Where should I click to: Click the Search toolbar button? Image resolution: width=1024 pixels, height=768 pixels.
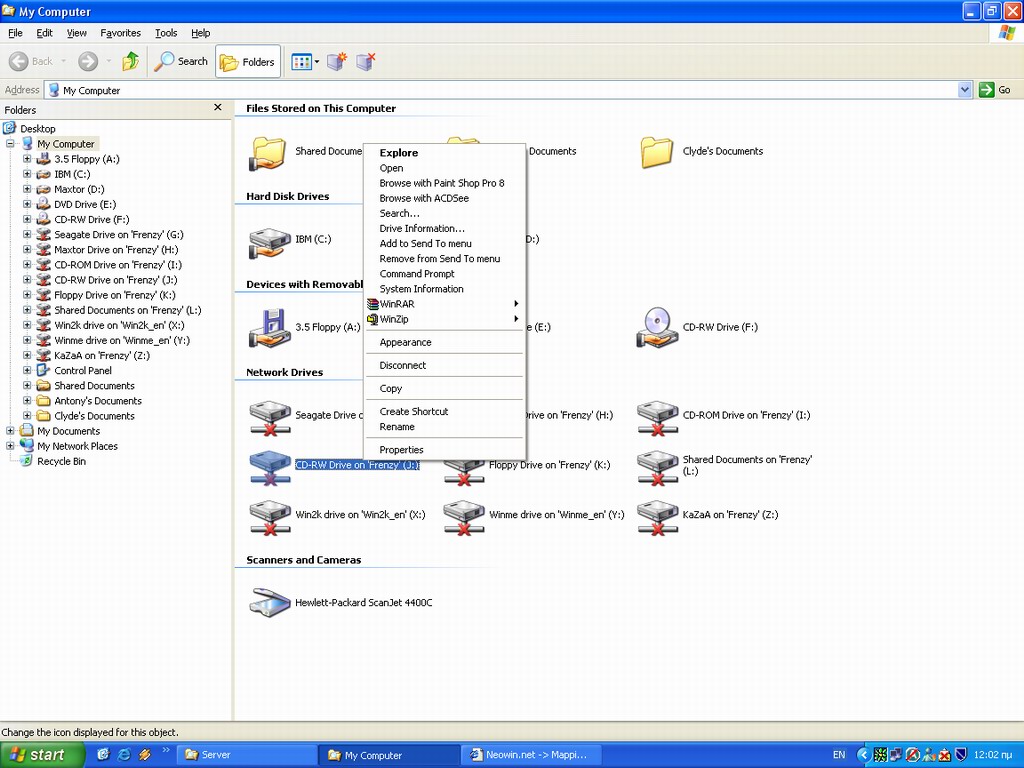click(181, 62)
